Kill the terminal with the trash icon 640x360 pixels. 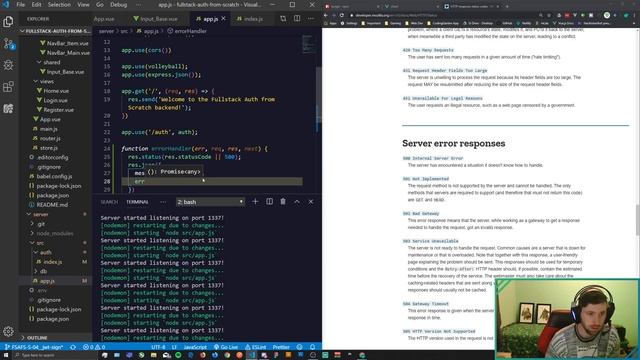tap(283, 202)
